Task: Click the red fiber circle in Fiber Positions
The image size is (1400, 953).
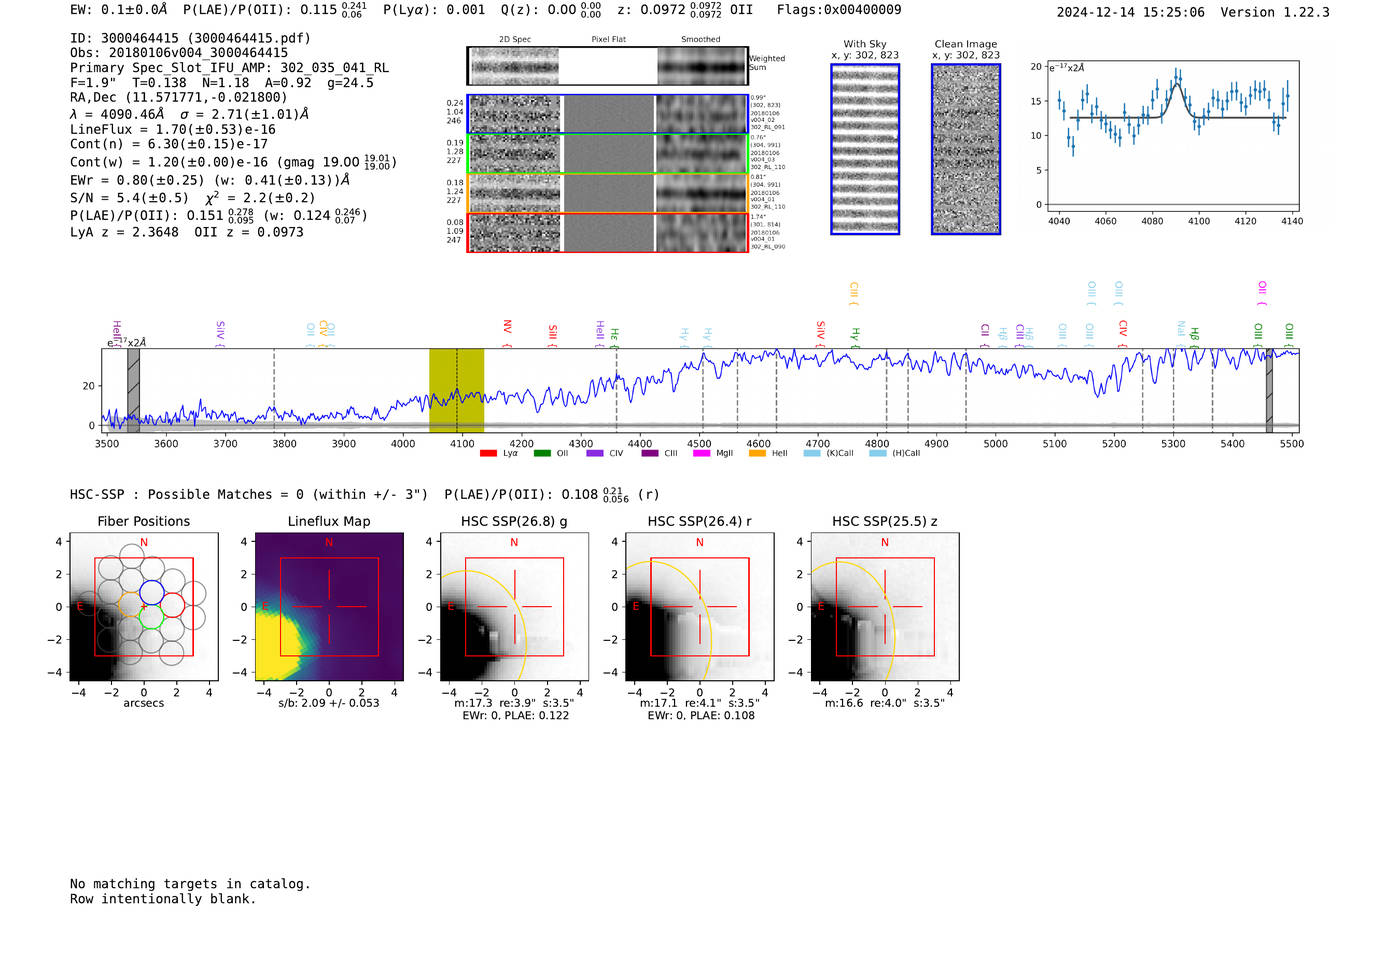Action: click(173, 605)
